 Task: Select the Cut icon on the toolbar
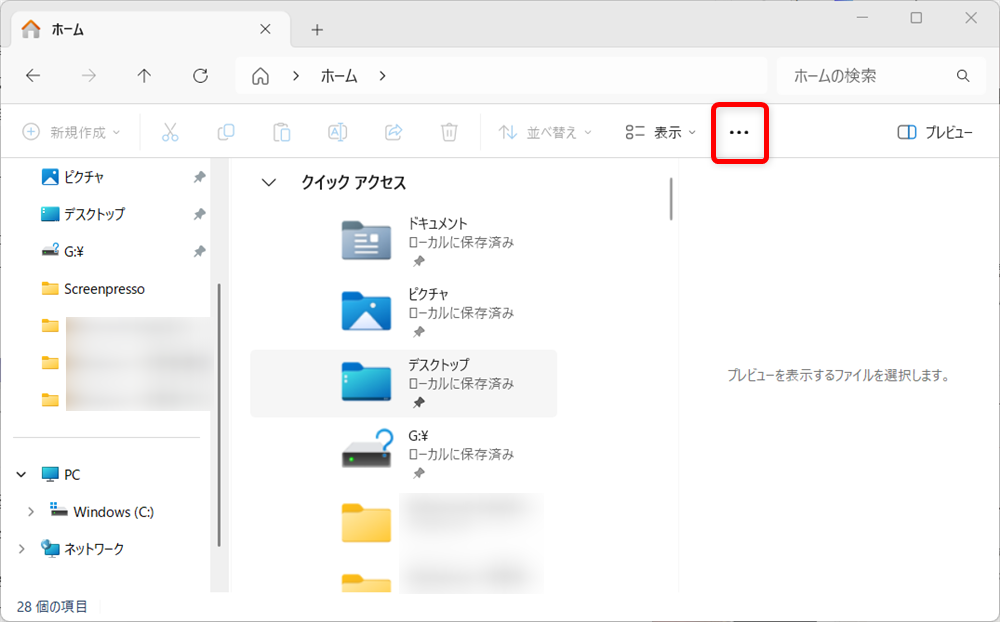point(170,131)
